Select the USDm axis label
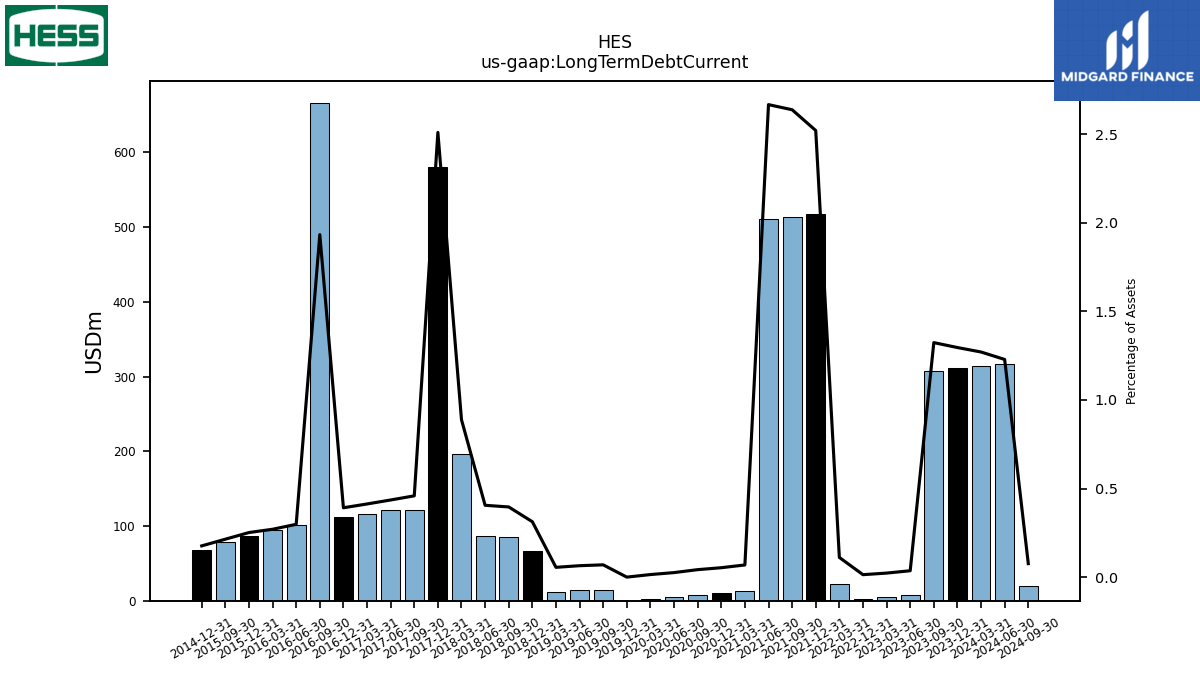Viewport: 1200px width, 675px height. (x=94, y=342)
